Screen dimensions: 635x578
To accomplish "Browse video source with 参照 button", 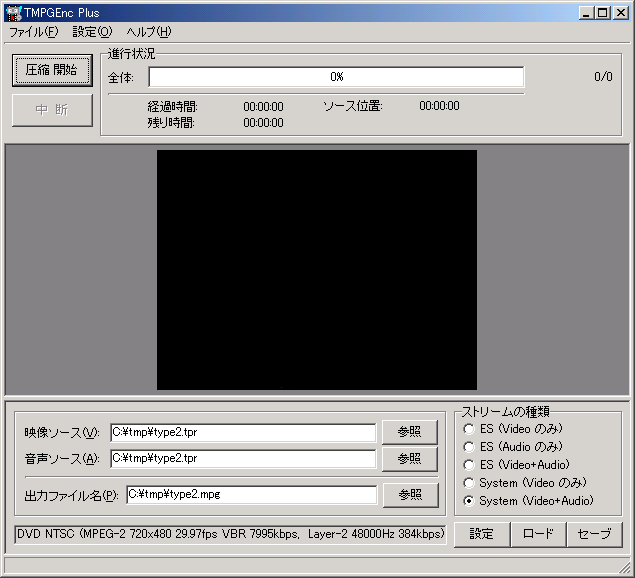I will coord(410,432).
